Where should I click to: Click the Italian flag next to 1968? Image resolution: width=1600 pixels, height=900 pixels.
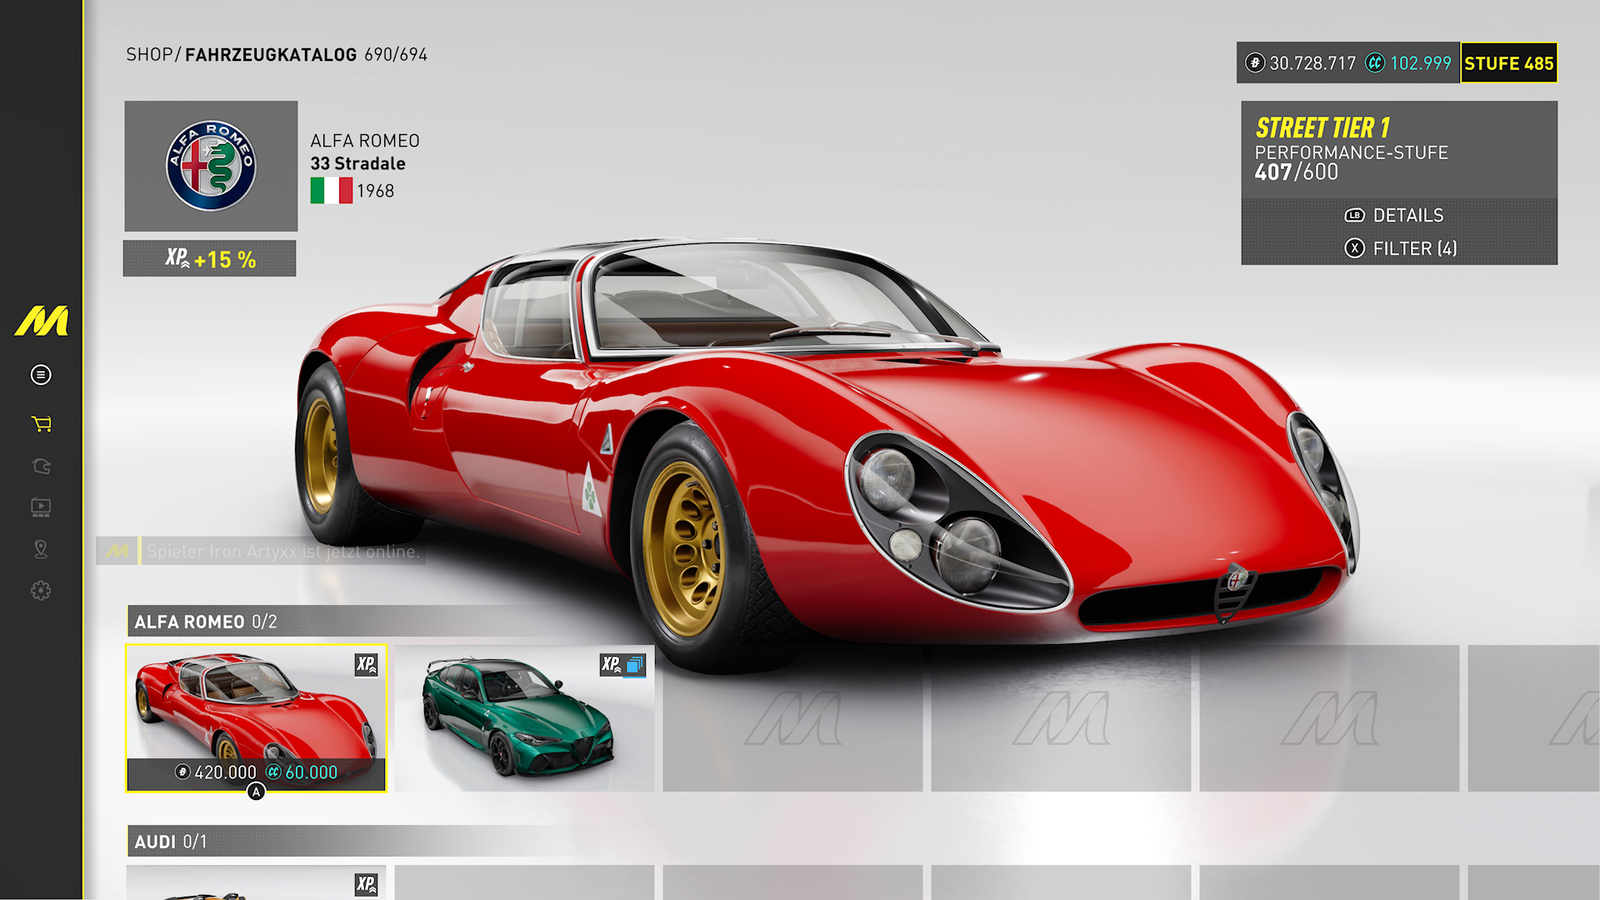click(x=331, y=190)
